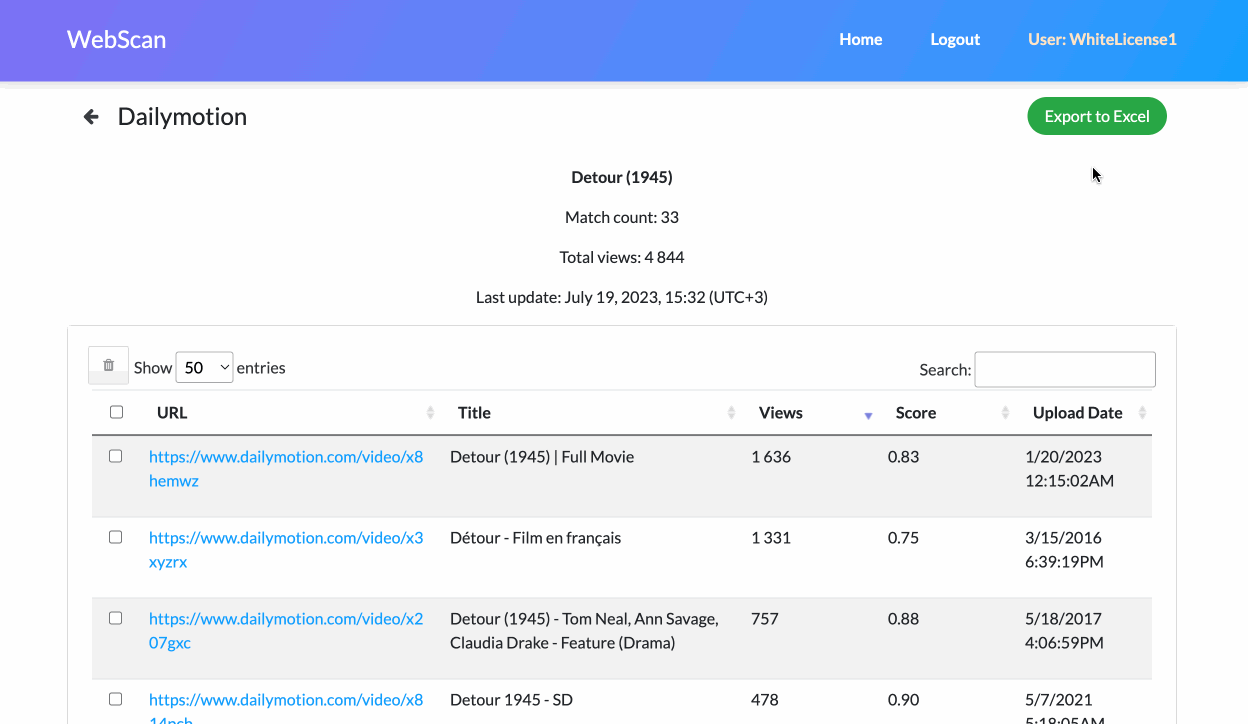
Task: Click inside the Search field
Action: pos(1064,369)
